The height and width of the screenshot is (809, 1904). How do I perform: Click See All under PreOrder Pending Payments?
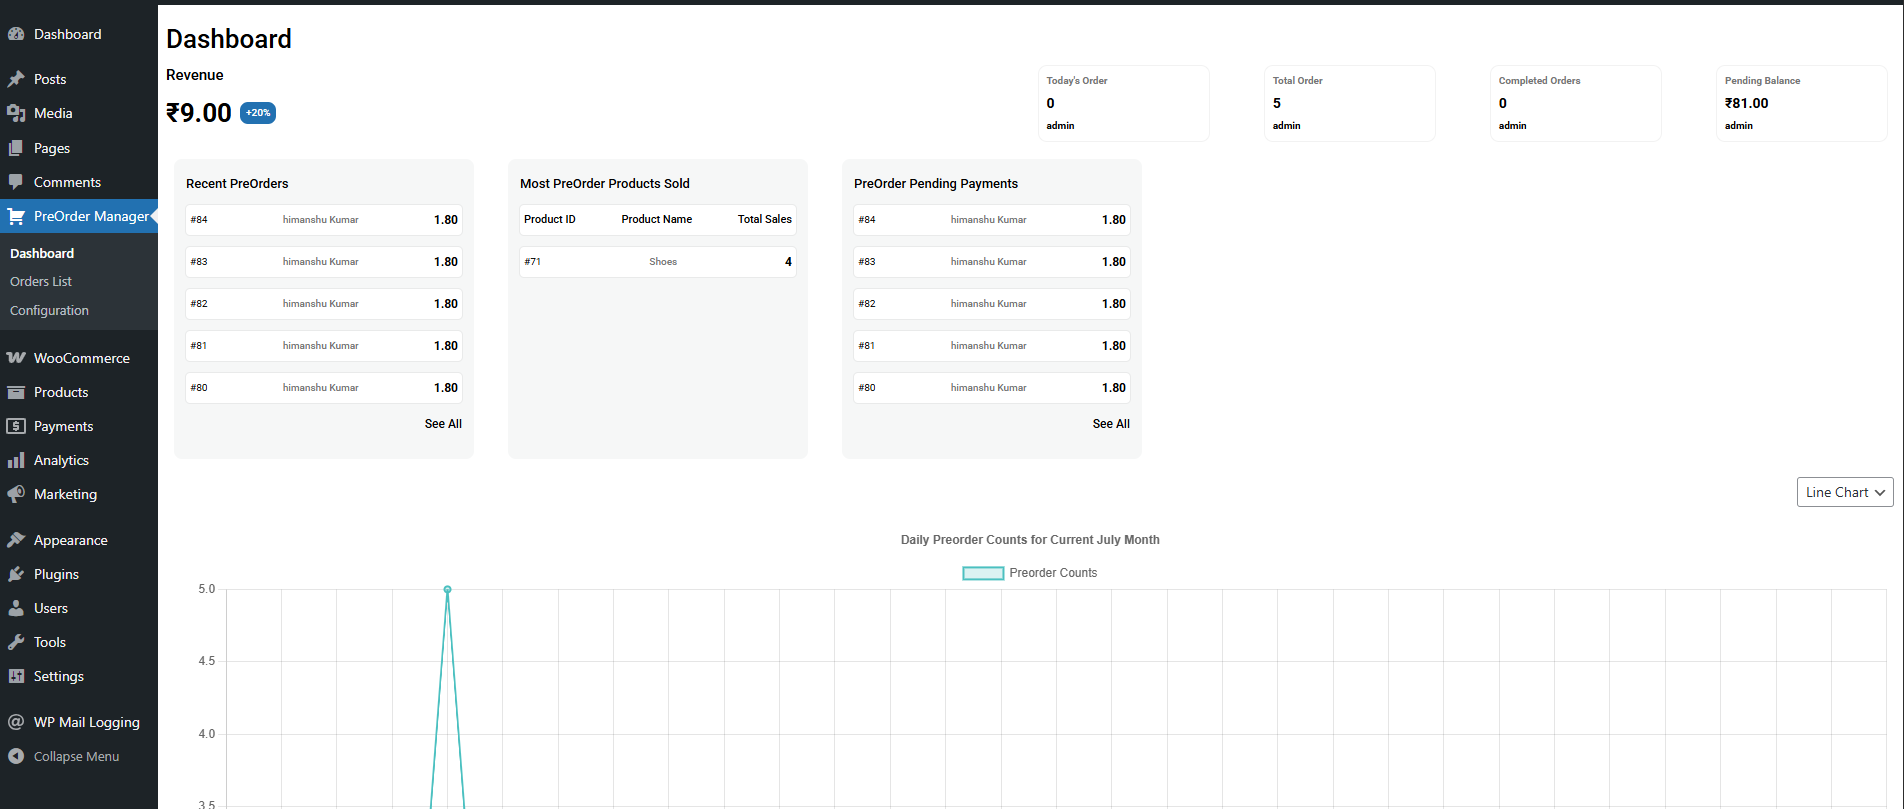[1111, 424]
